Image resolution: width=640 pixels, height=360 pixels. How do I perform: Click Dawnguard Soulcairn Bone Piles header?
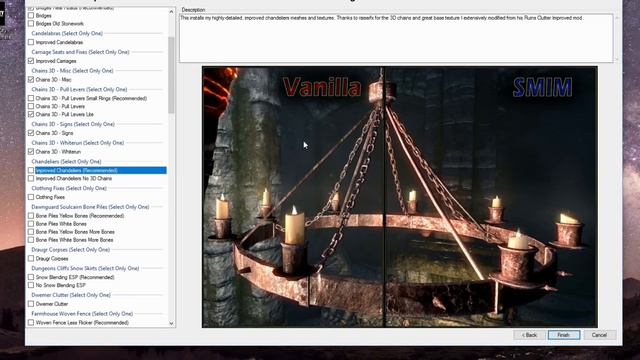click(90, 207)
